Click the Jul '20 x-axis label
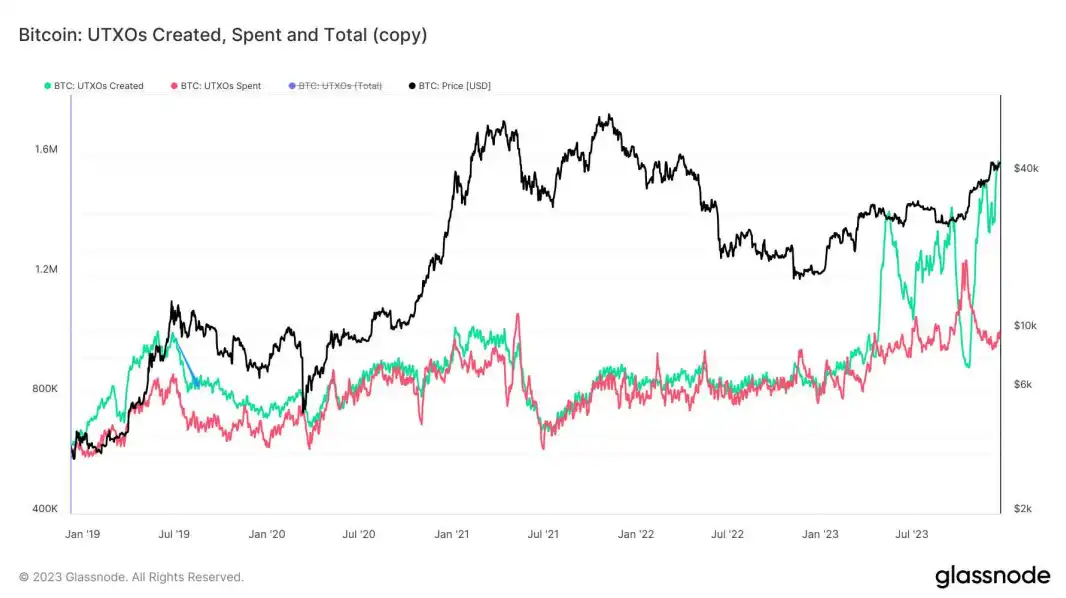This screenshot has width=1066, height=598. pos(358,534)
